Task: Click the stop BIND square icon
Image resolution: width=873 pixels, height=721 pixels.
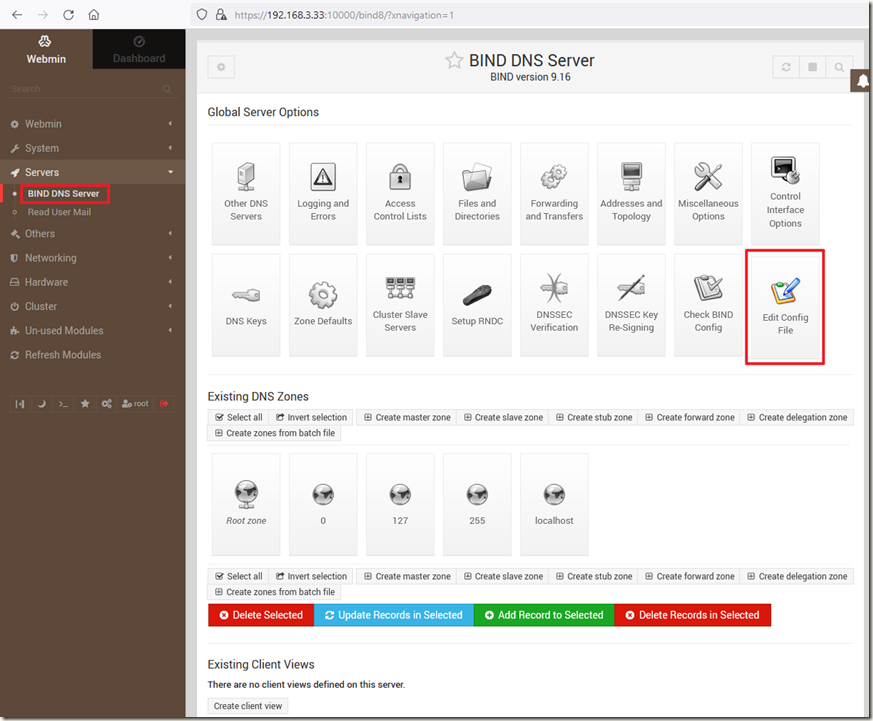Action: (812, 67)
